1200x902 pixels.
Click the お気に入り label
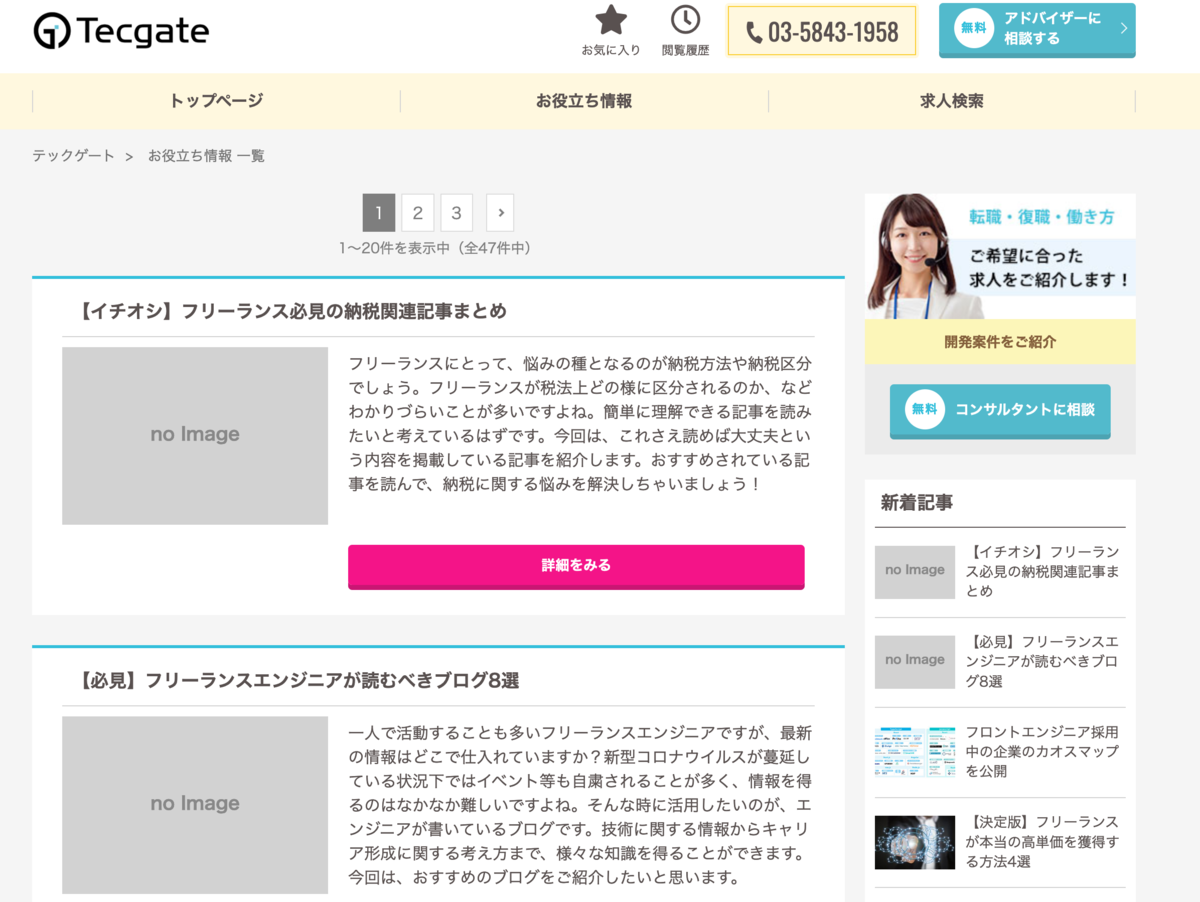point(611,50)
